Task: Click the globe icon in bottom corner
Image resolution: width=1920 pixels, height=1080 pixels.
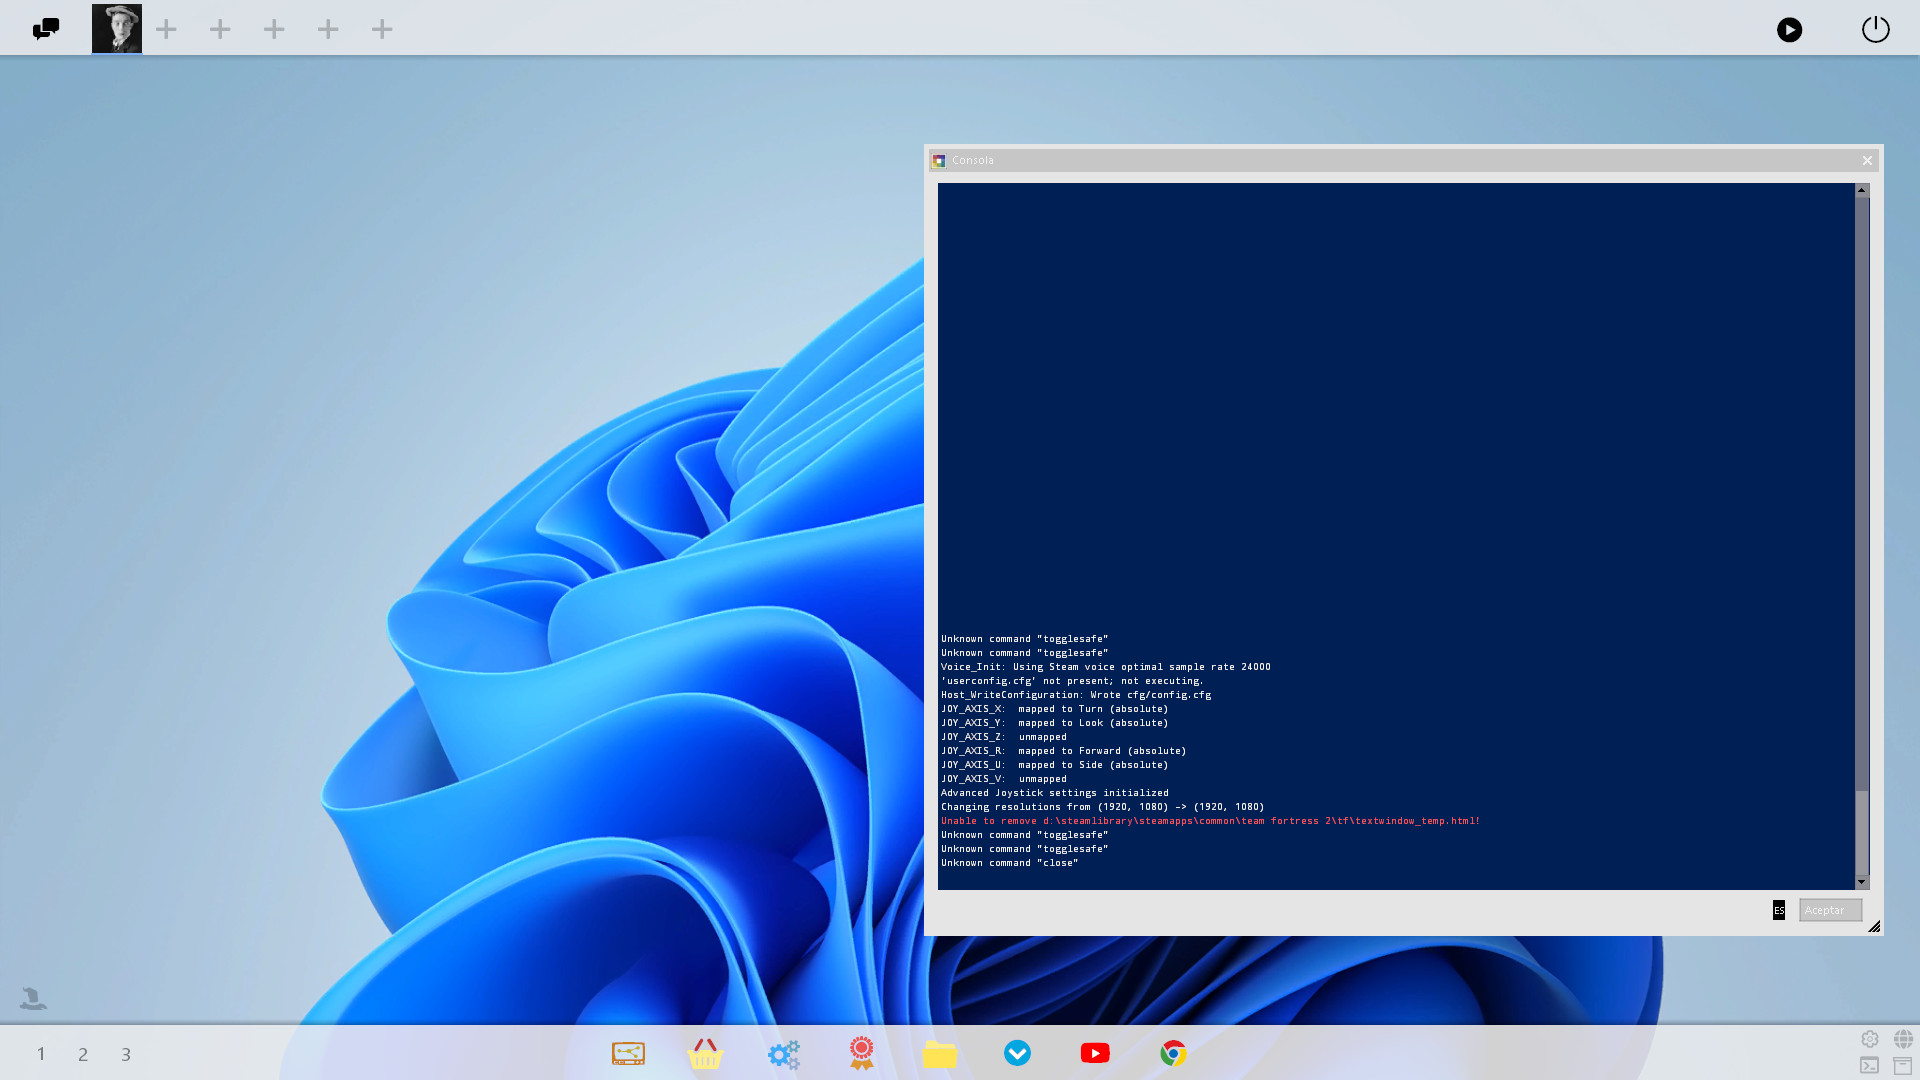Action: tap(1903, 1039)
